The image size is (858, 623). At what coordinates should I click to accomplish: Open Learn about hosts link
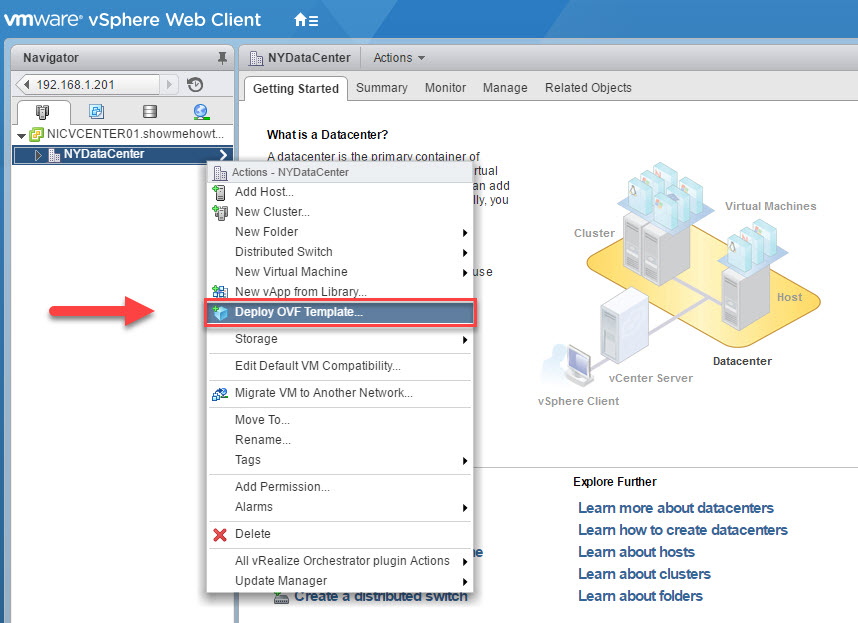click(636, 552)
